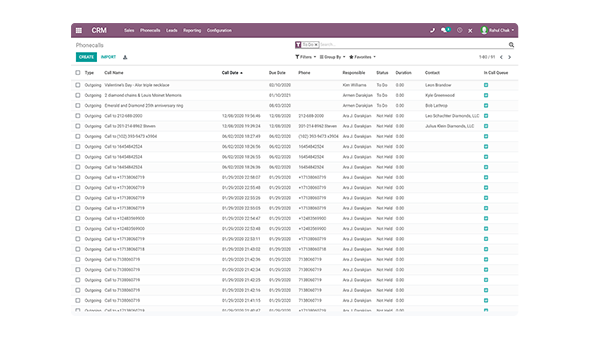
Task: Expand the Rahul Chak user menu arrow
Action: click(513, 30)
